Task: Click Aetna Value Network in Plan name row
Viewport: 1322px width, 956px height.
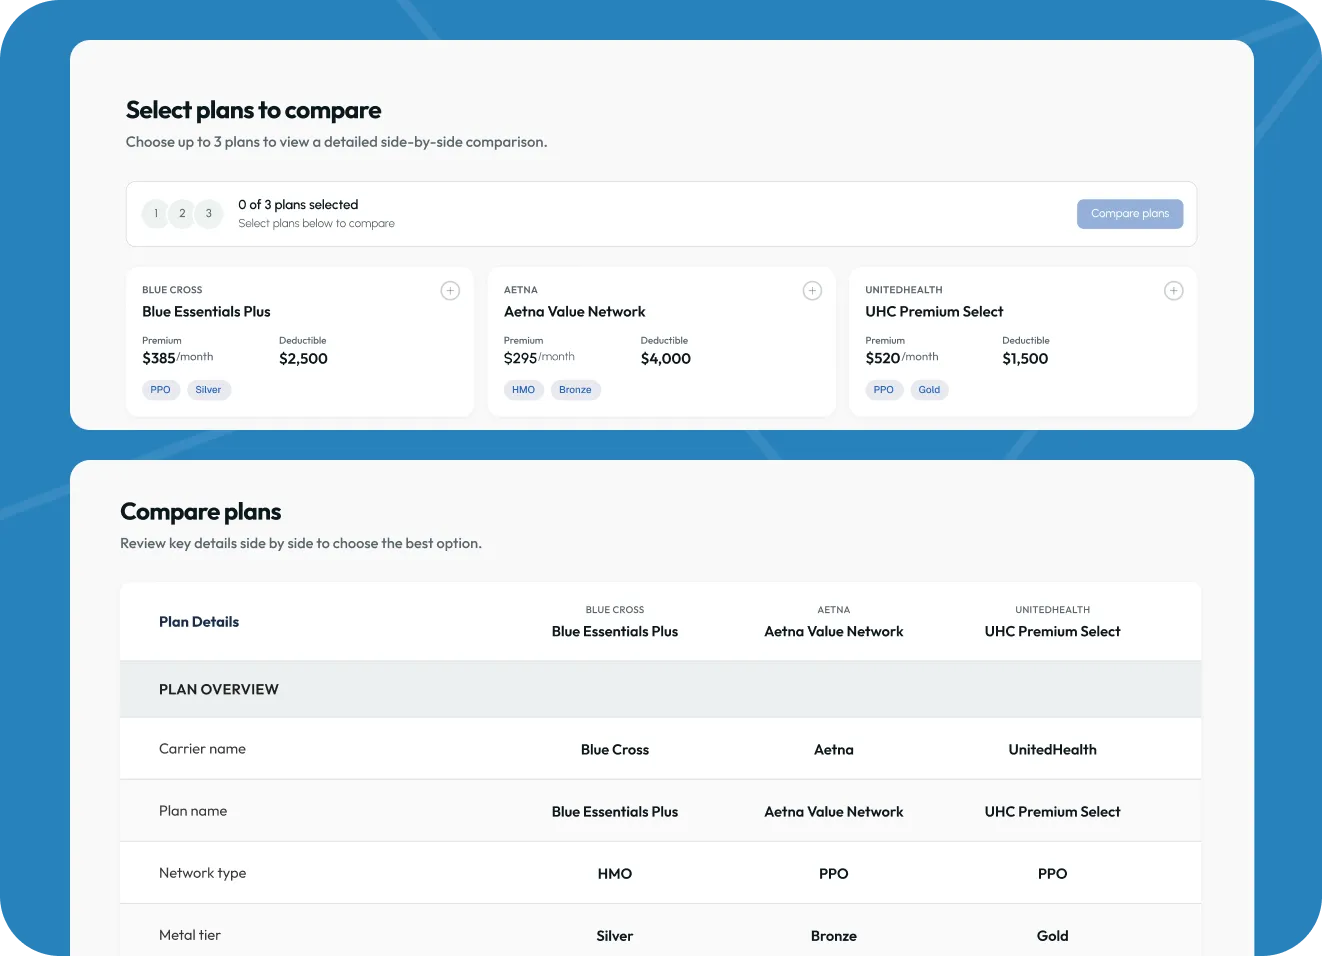Action: click(834, 812)
